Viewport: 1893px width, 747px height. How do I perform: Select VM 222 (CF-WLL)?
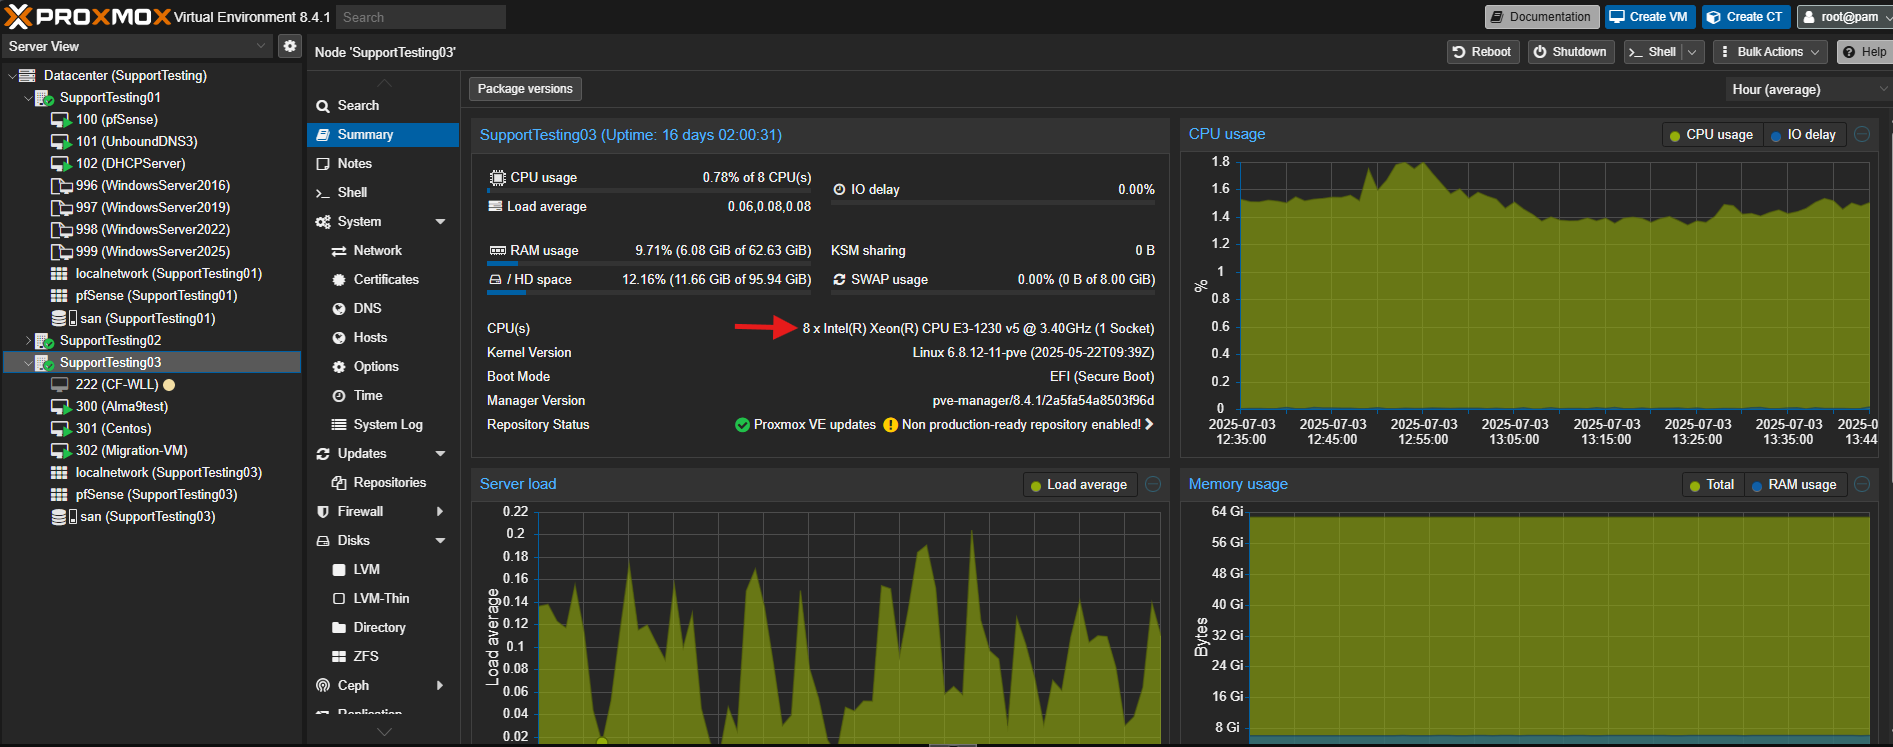117,384
